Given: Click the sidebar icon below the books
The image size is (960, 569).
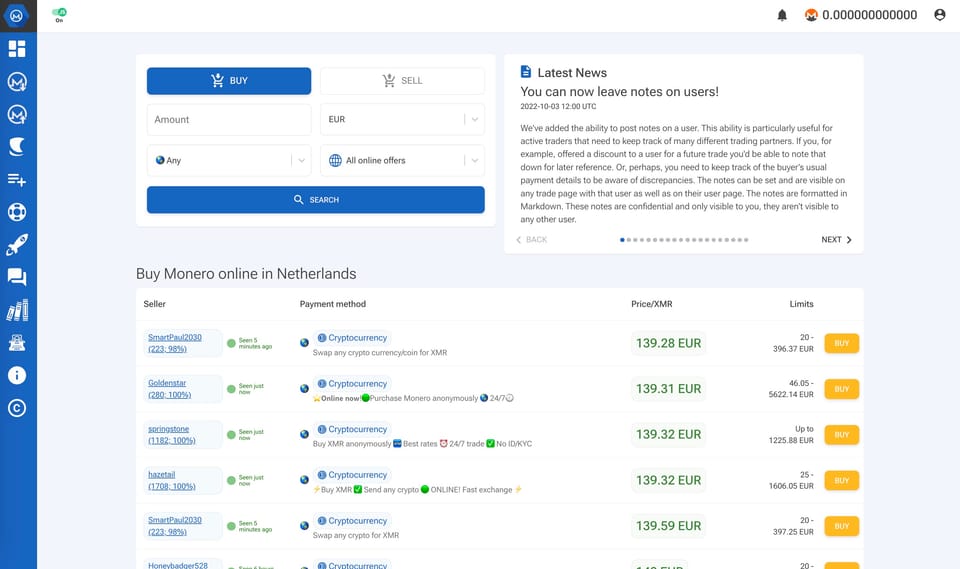Looking at the screenshot, I should click(x=17, y=343).
